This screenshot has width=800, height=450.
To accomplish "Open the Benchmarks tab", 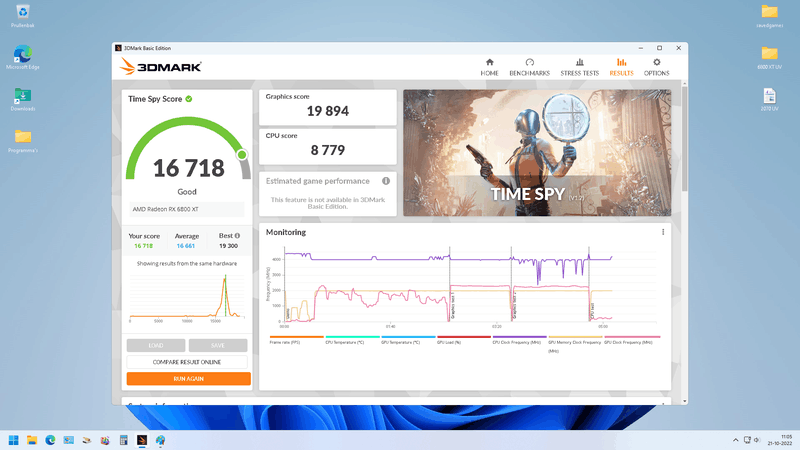I will pos(529,67).
